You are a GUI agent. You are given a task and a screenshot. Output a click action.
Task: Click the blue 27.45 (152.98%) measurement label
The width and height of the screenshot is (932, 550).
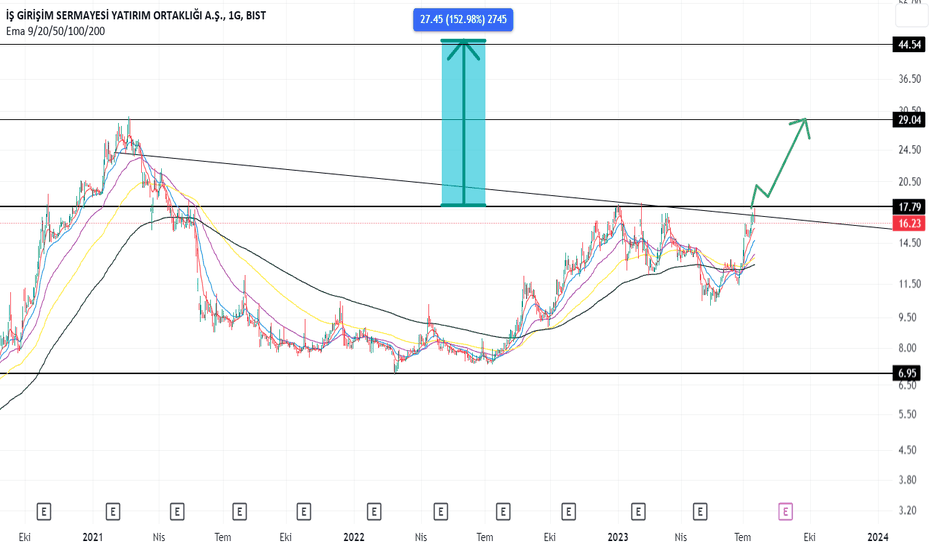click(463, 20)
